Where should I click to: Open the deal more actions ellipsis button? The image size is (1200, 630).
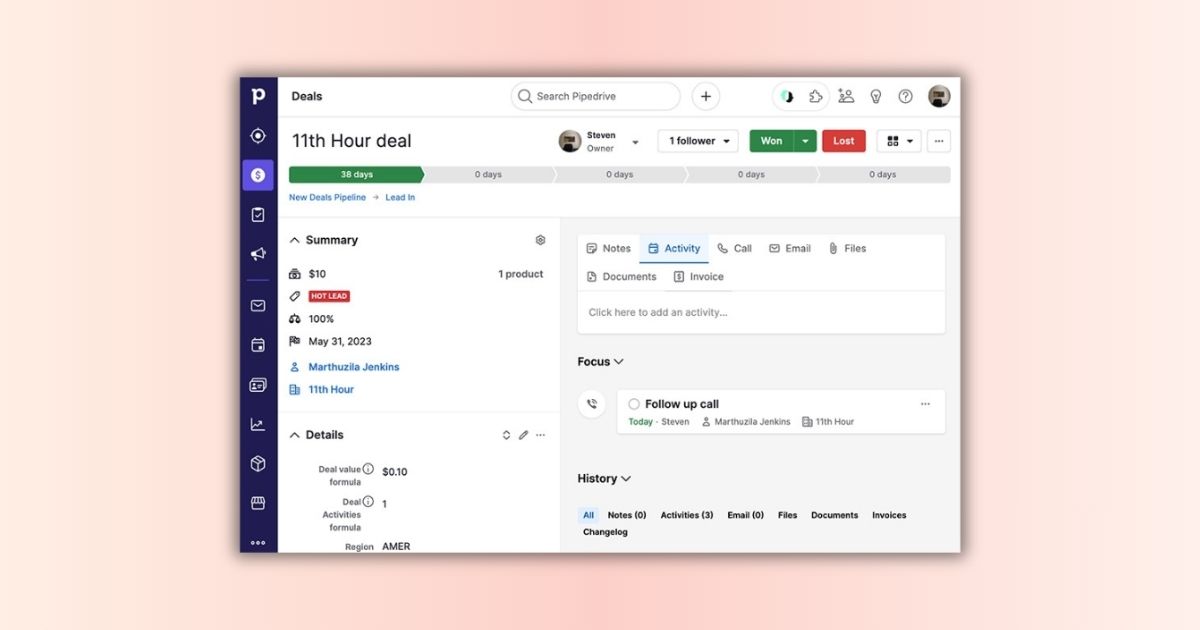(939, 141)
